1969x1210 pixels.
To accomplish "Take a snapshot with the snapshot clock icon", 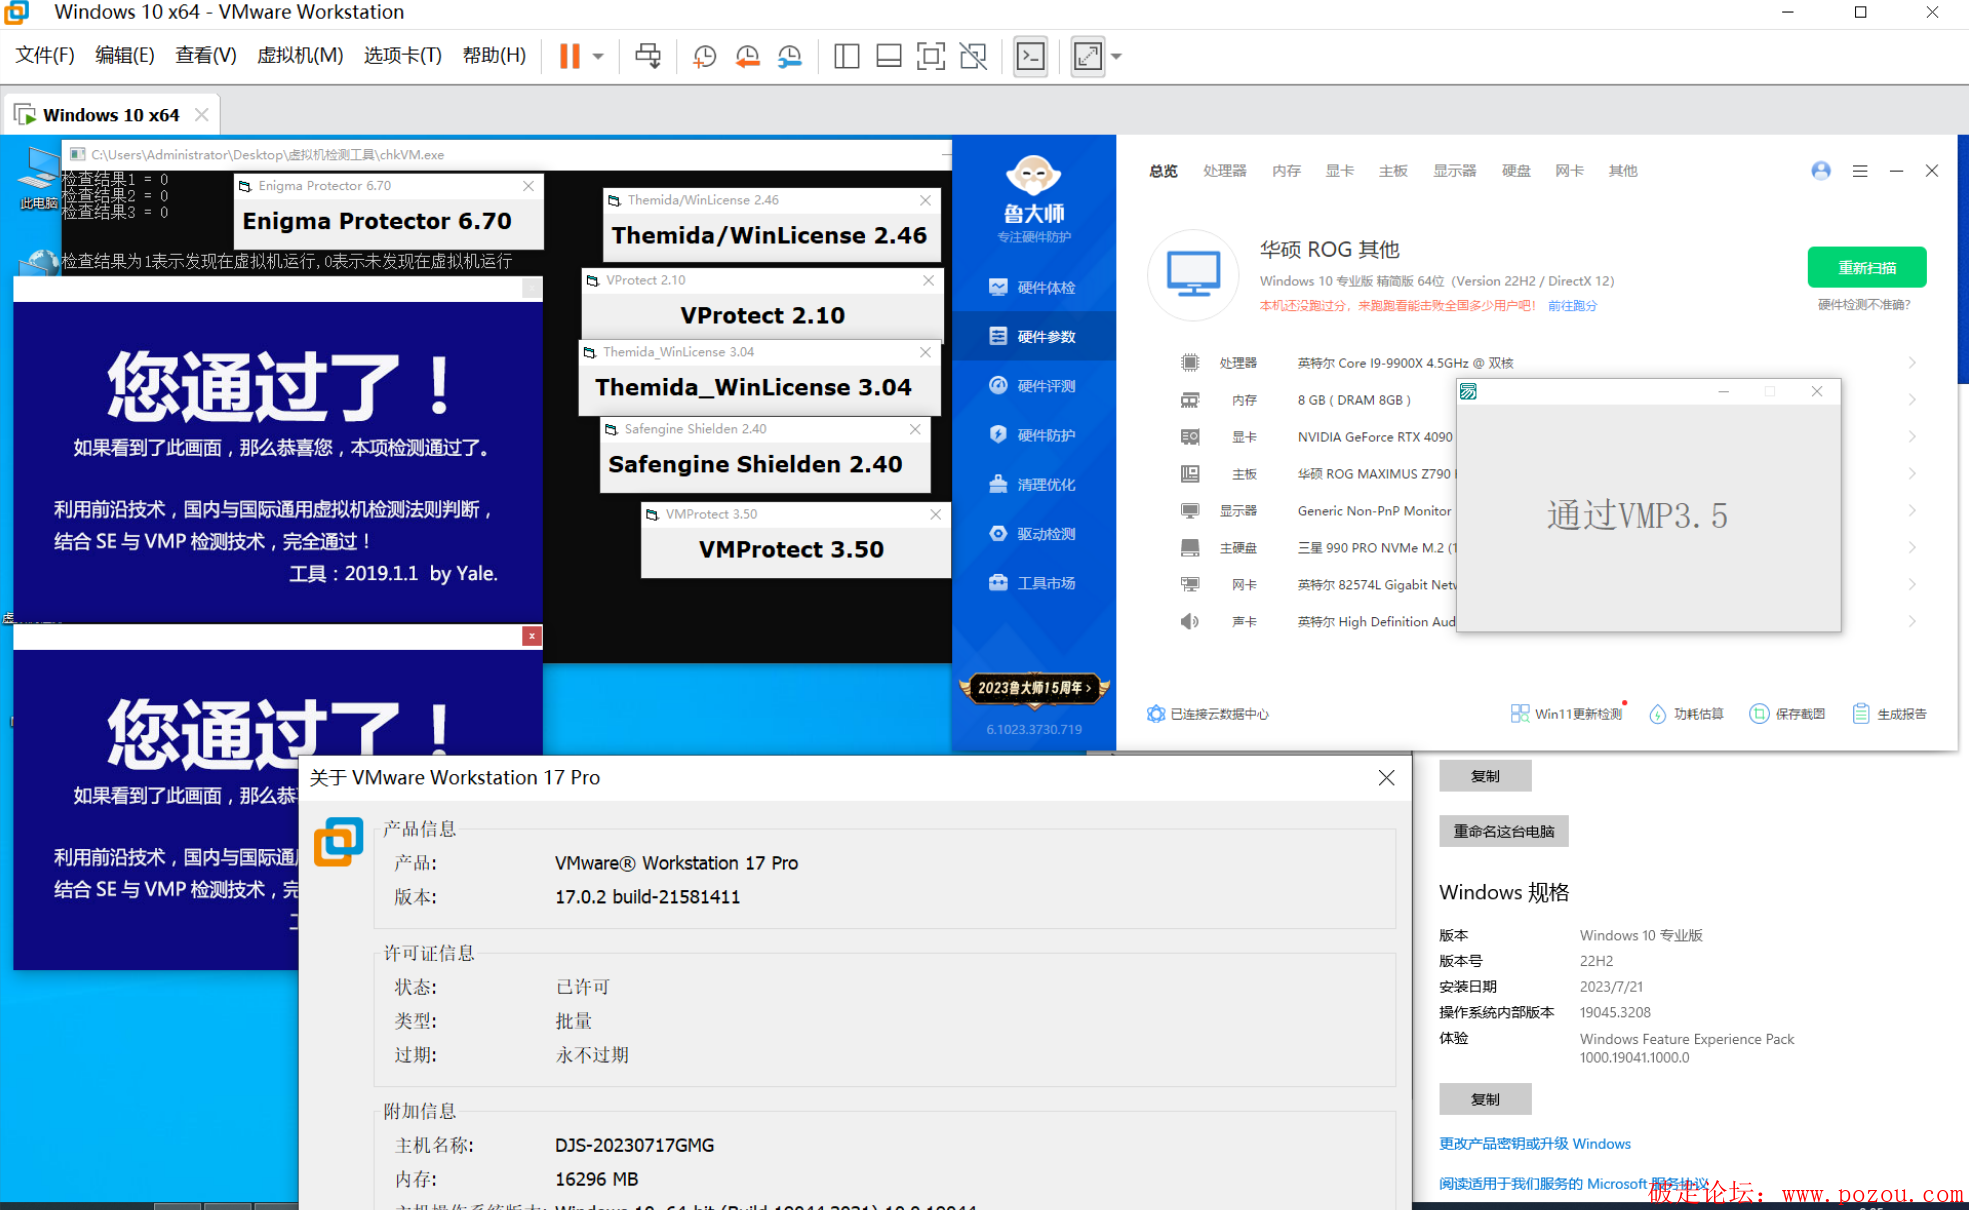I will tap(704, 56).
